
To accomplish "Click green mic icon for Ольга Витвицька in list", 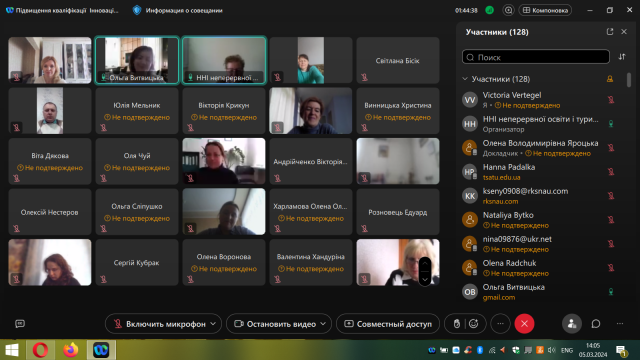I will point(611,292).
